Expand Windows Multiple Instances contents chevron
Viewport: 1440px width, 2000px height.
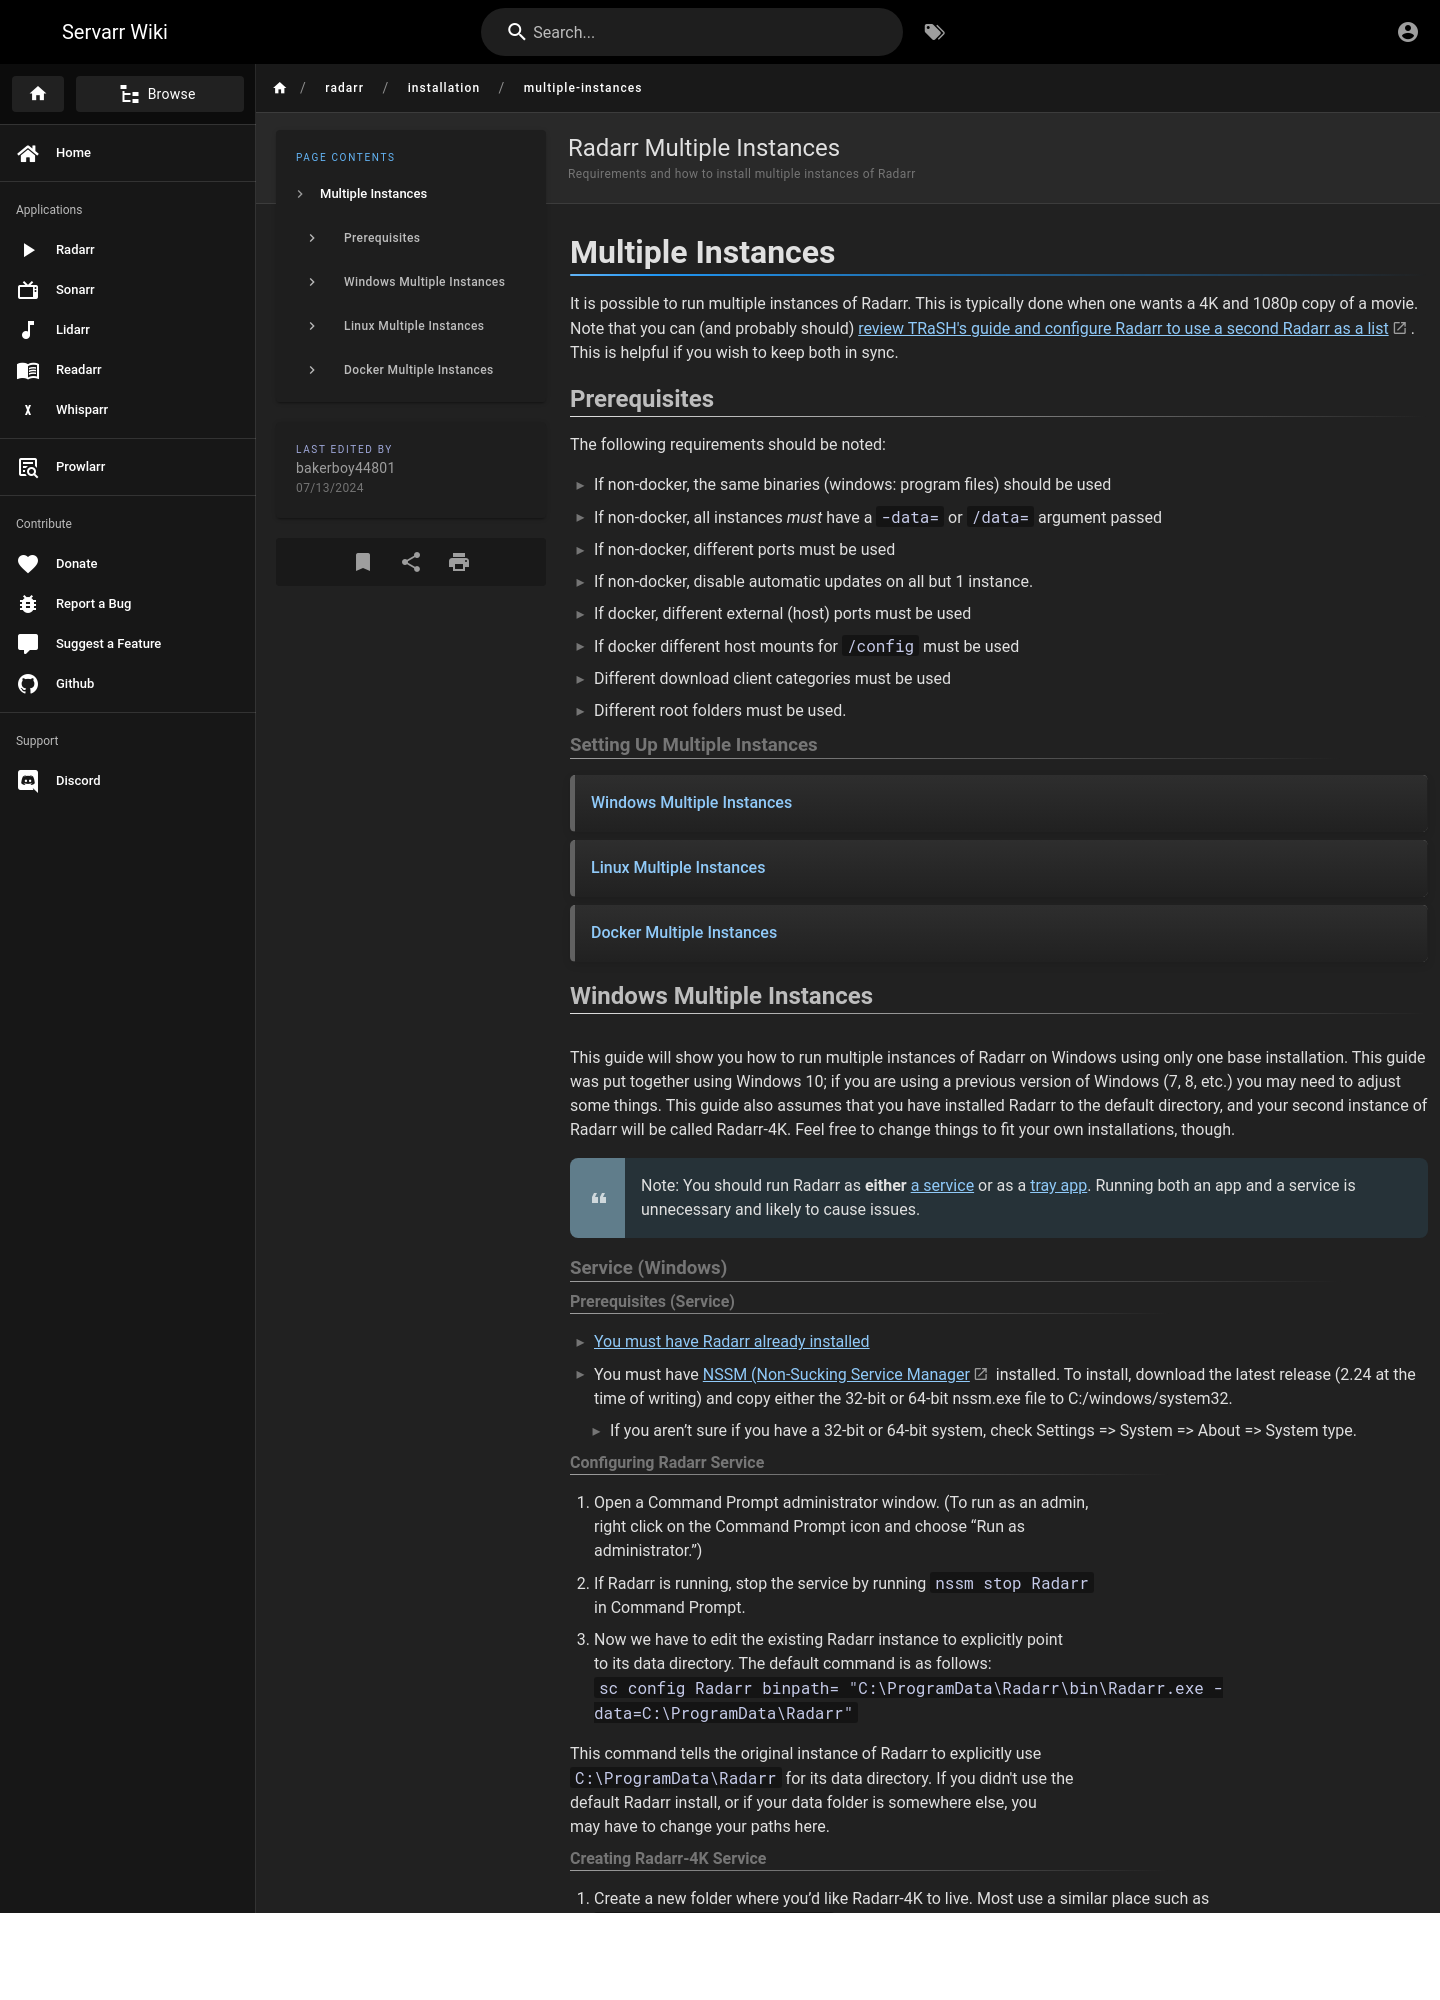tap(312, 282)
